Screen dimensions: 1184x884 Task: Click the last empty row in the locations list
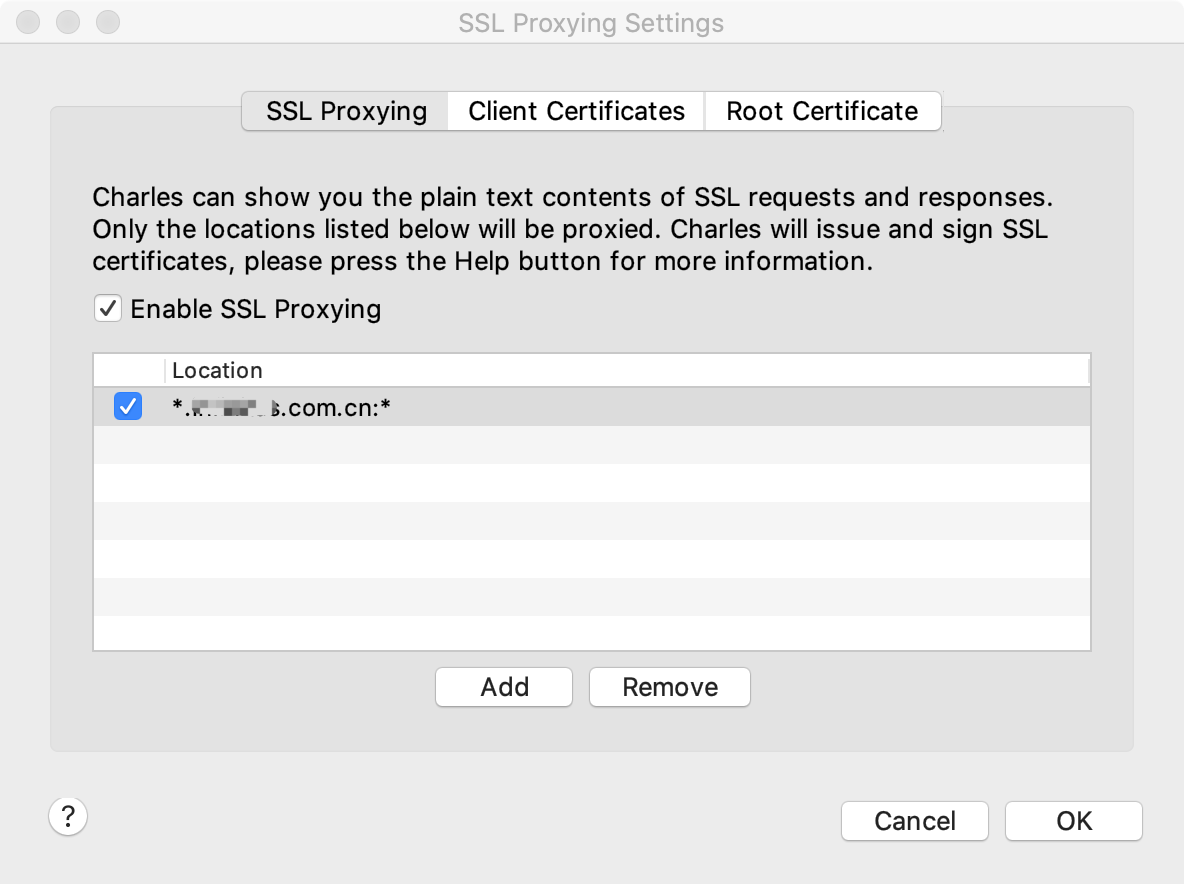point(590,633)
